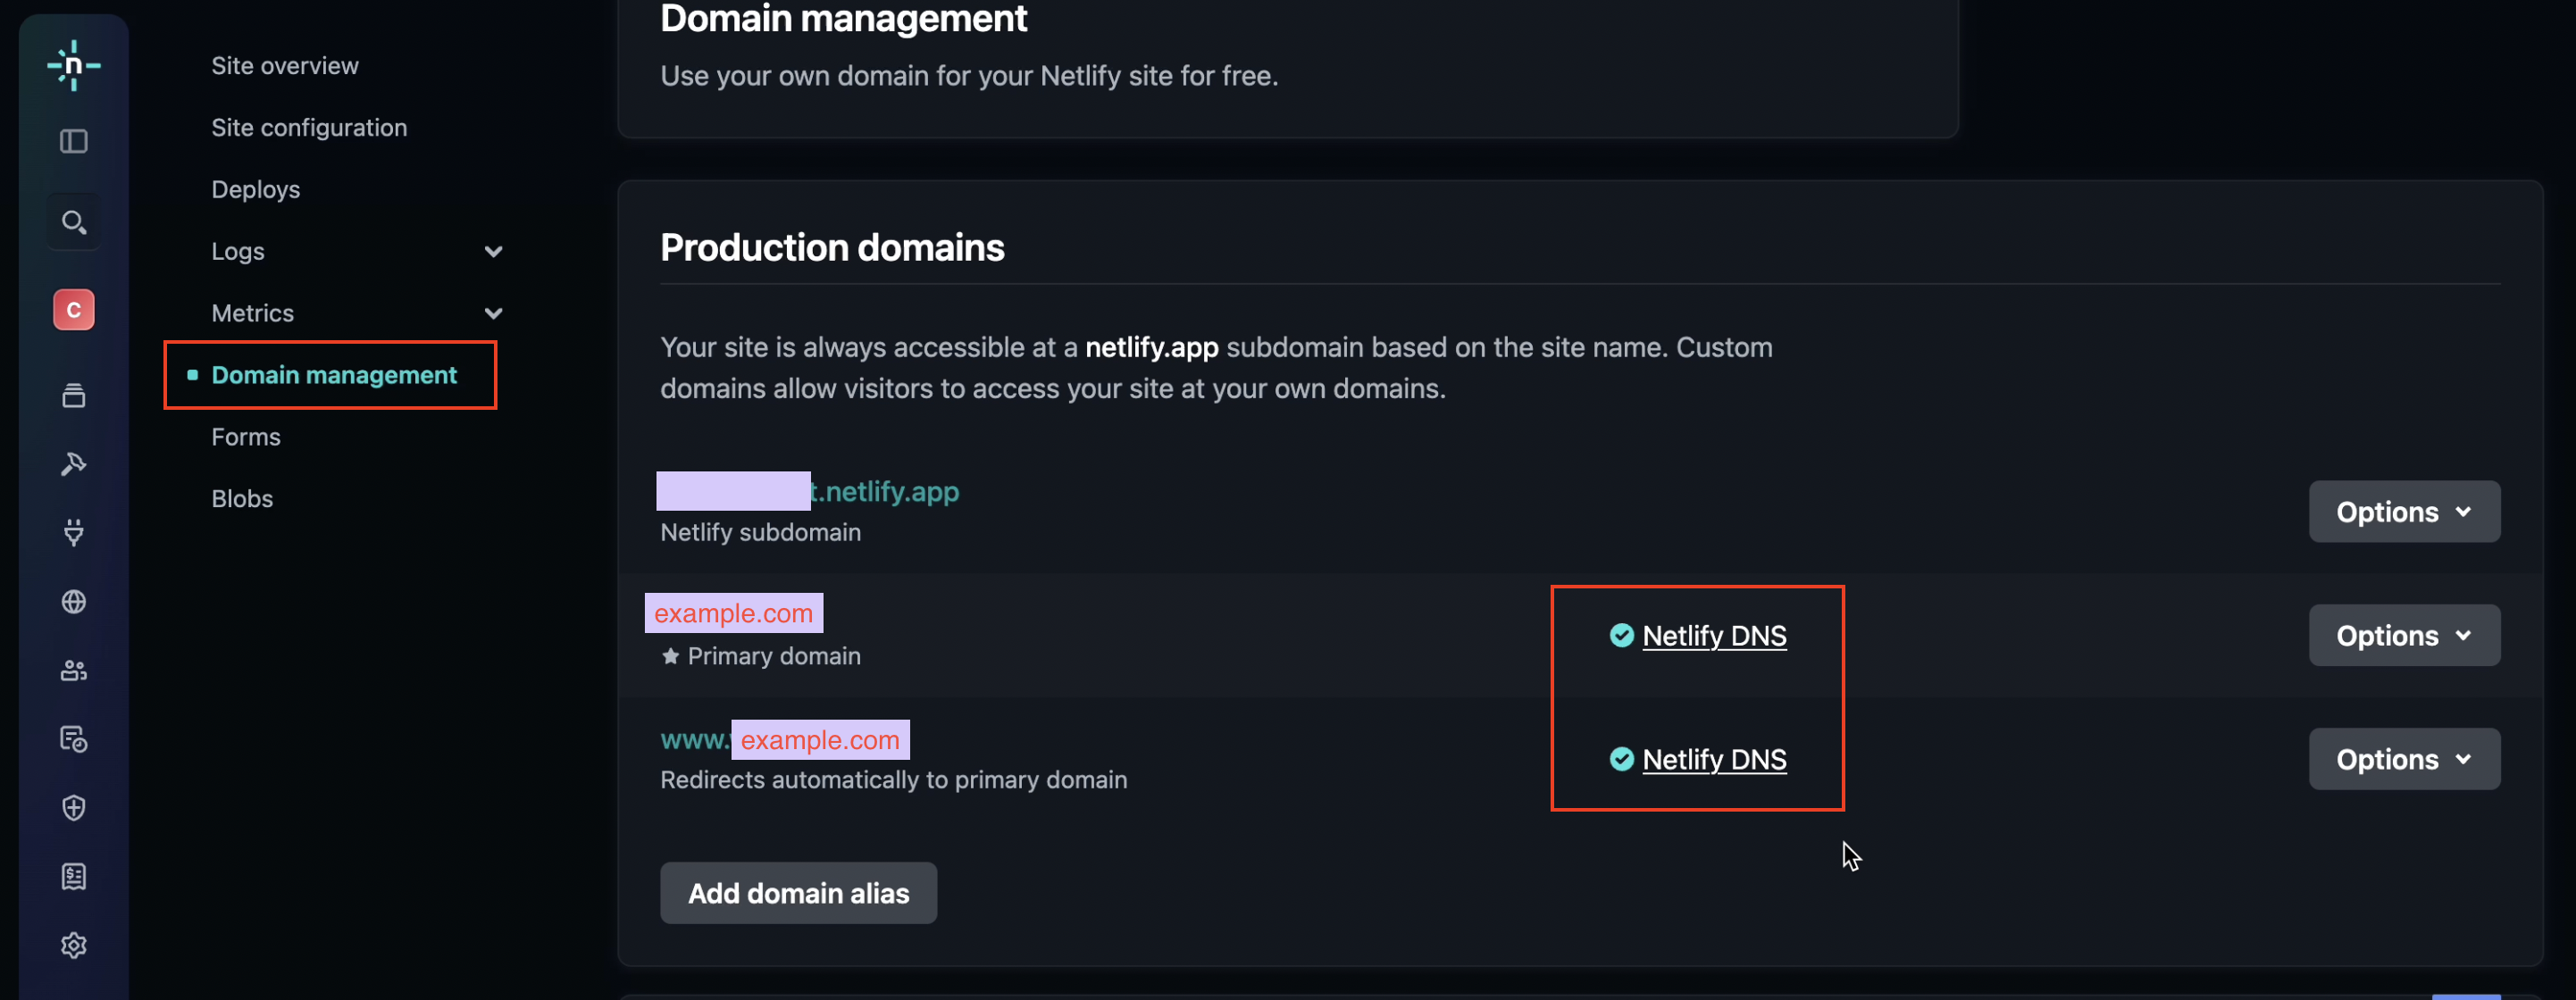Click the "Netlify subdomain" label
The height and width of the screenshot is (1000, 2576).
point(760,532)
